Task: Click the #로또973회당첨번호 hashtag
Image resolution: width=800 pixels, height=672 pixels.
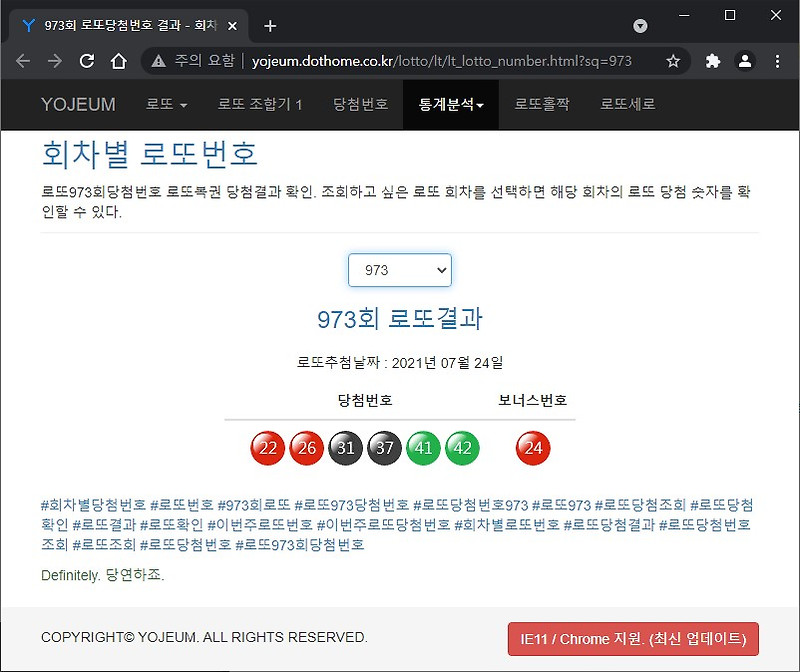Action: (300, 545)
